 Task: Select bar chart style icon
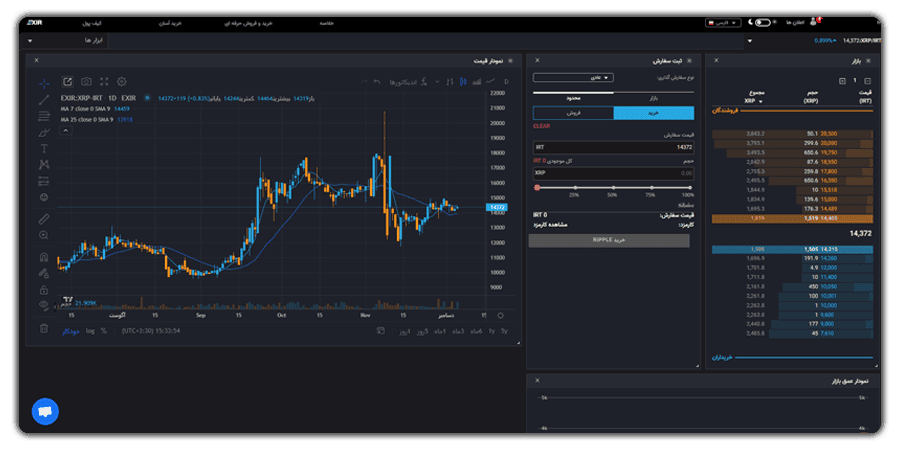[450, 82]
